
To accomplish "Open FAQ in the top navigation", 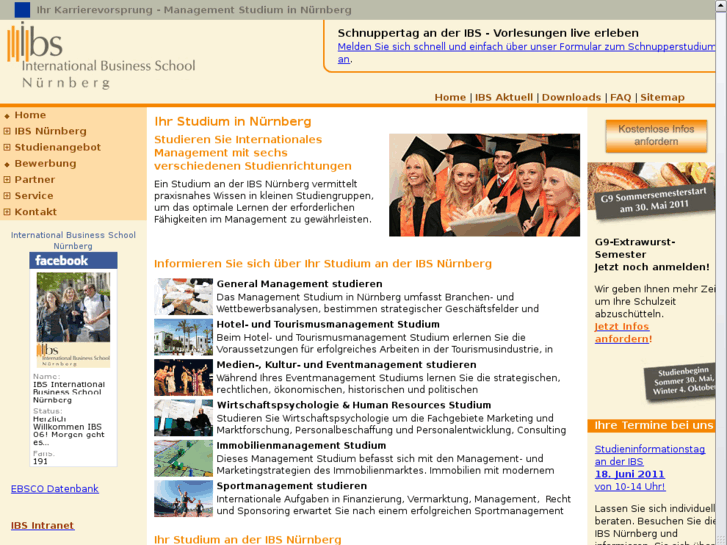I will click(620, 97).
